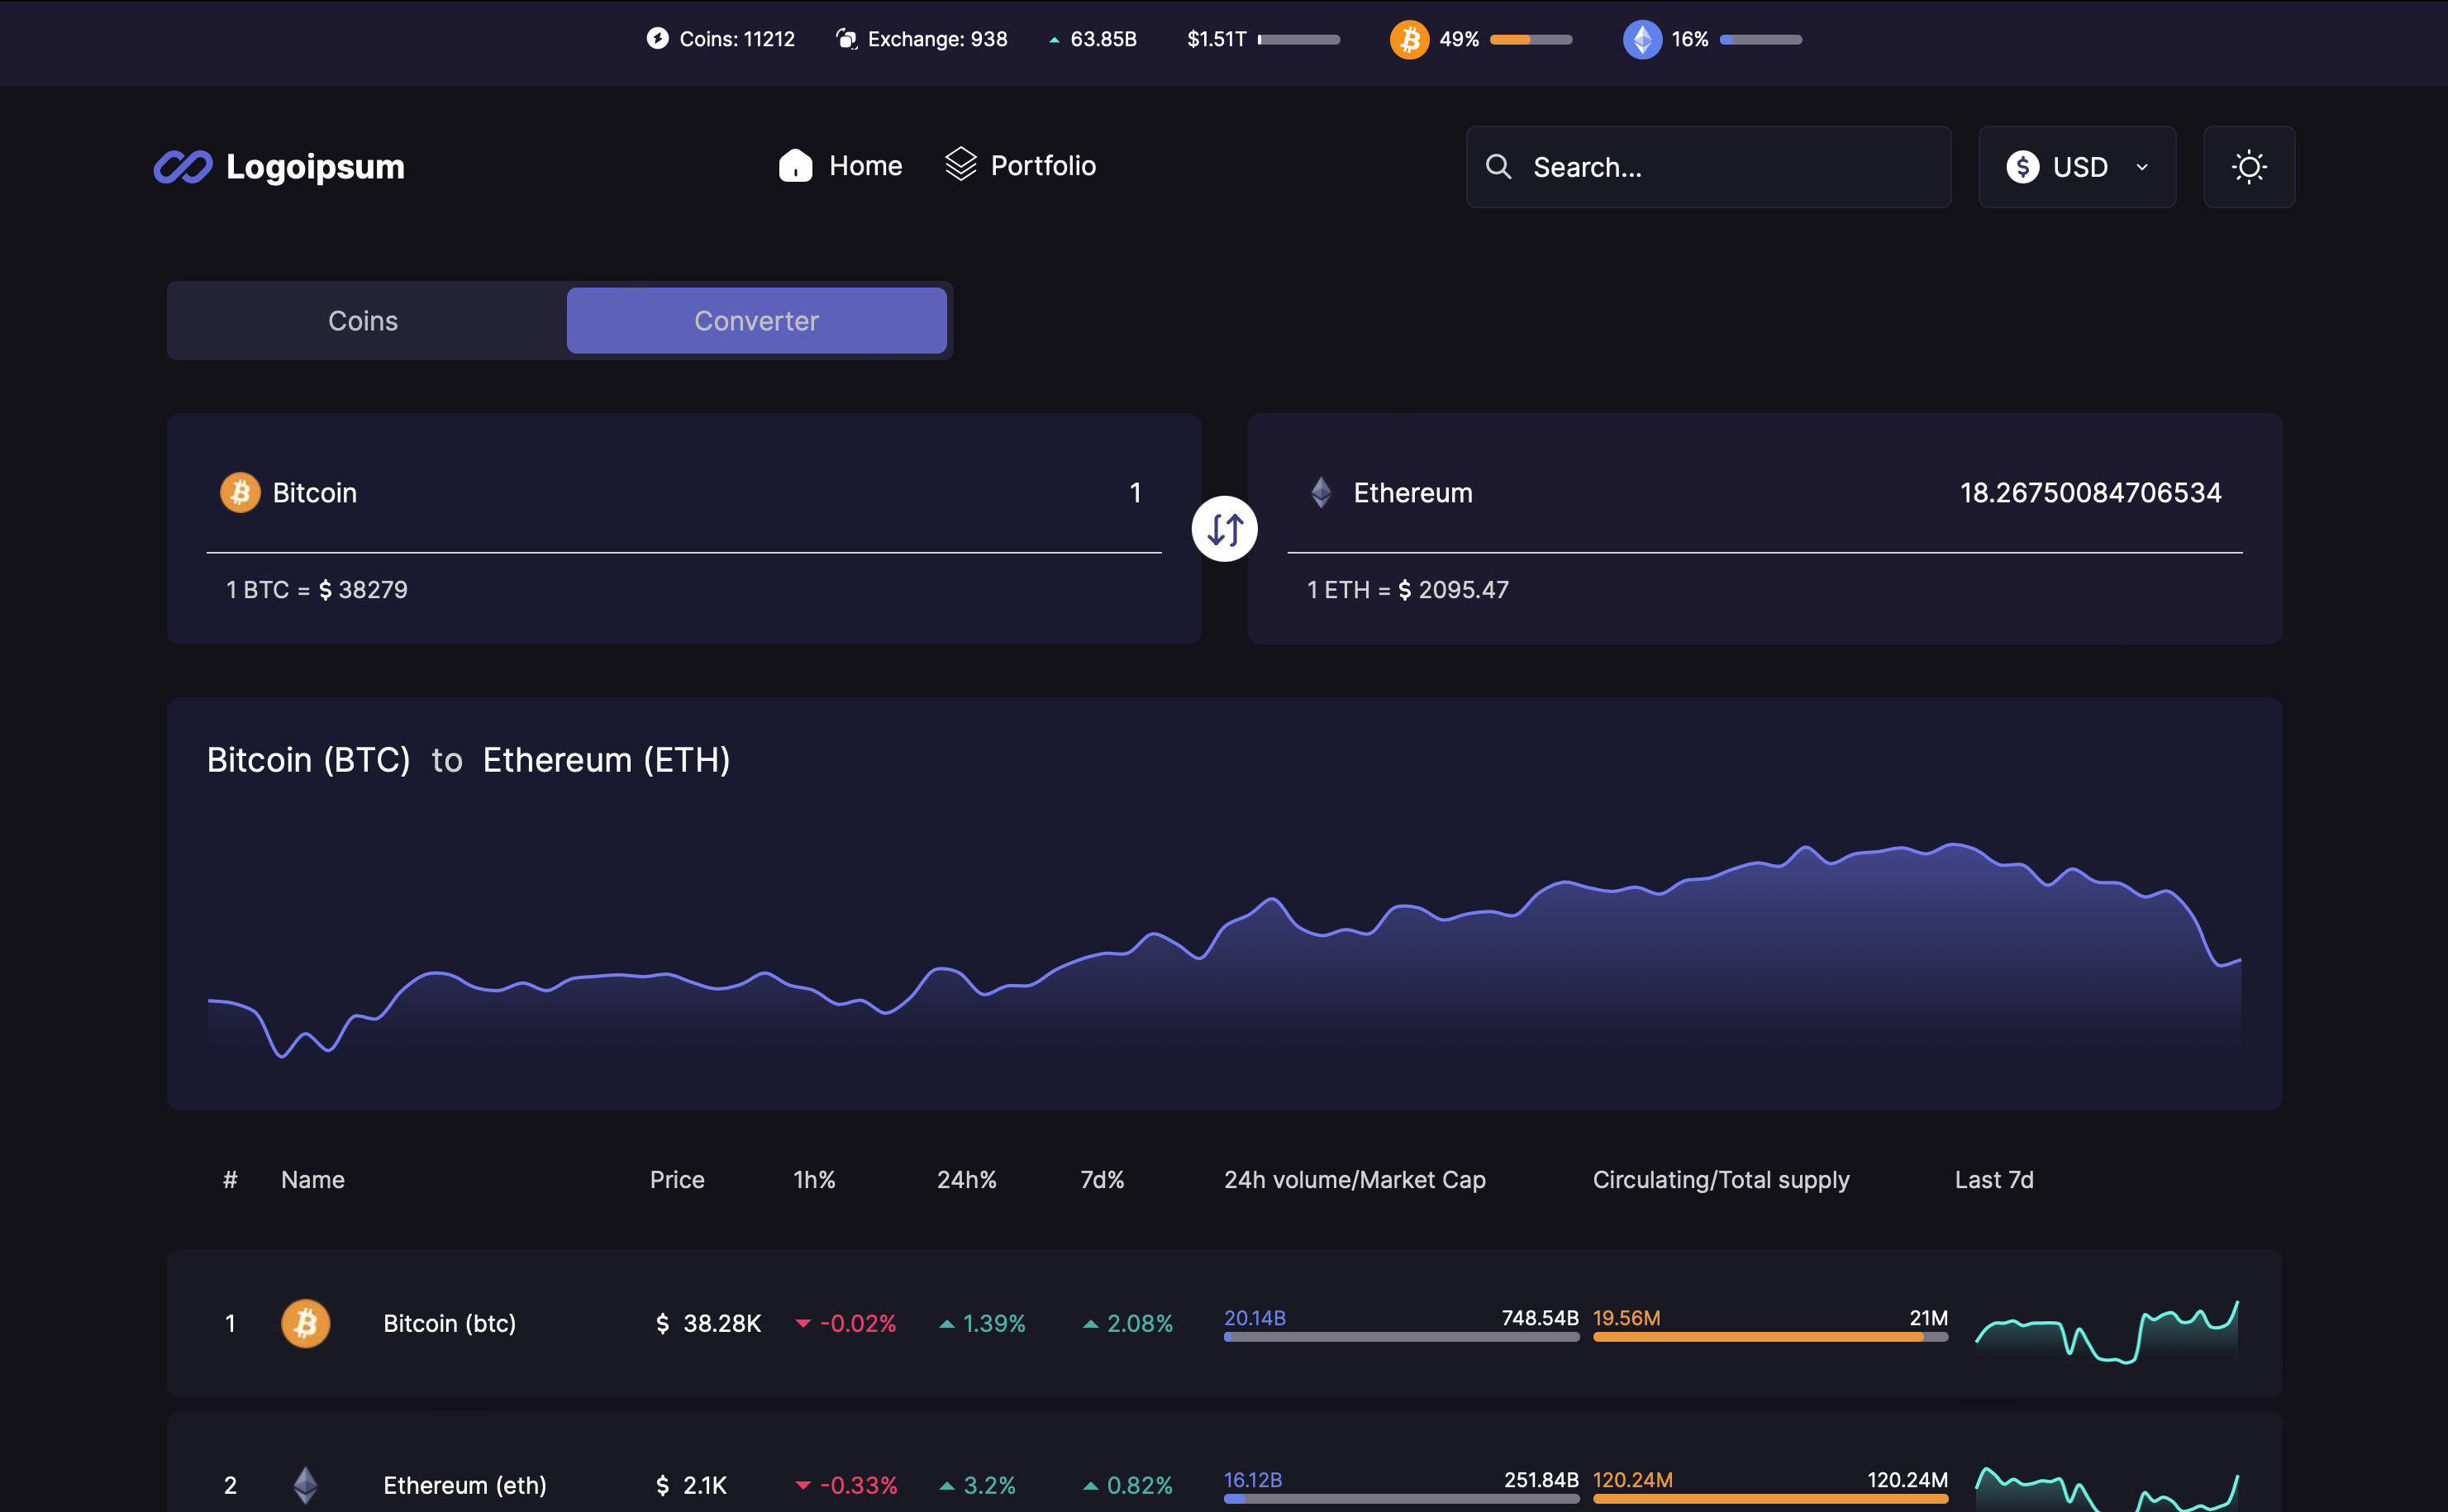
Task: Open the Home menu item
Action: [841, 165]
